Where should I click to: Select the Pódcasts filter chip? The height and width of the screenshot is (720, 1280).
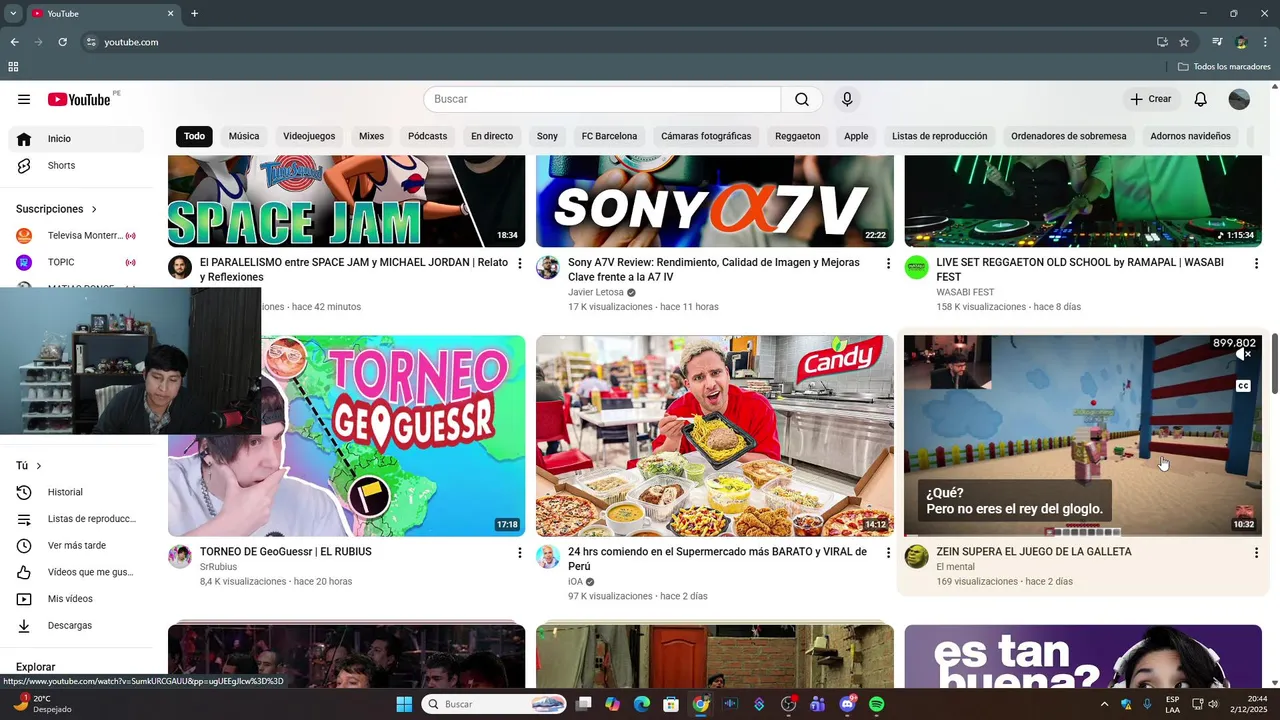tap(428, 136)
